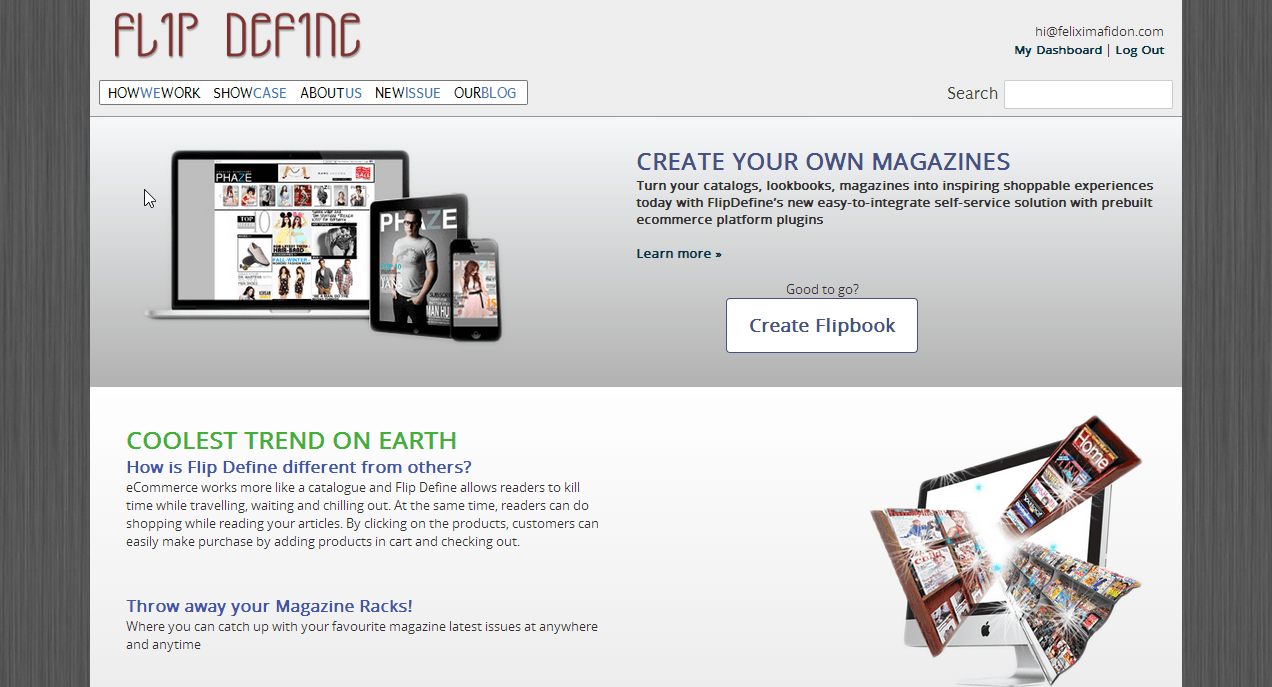Open the HOWWEWORK menu item
The width and height of the screenshot is (1272, 687).
(154, 93)
